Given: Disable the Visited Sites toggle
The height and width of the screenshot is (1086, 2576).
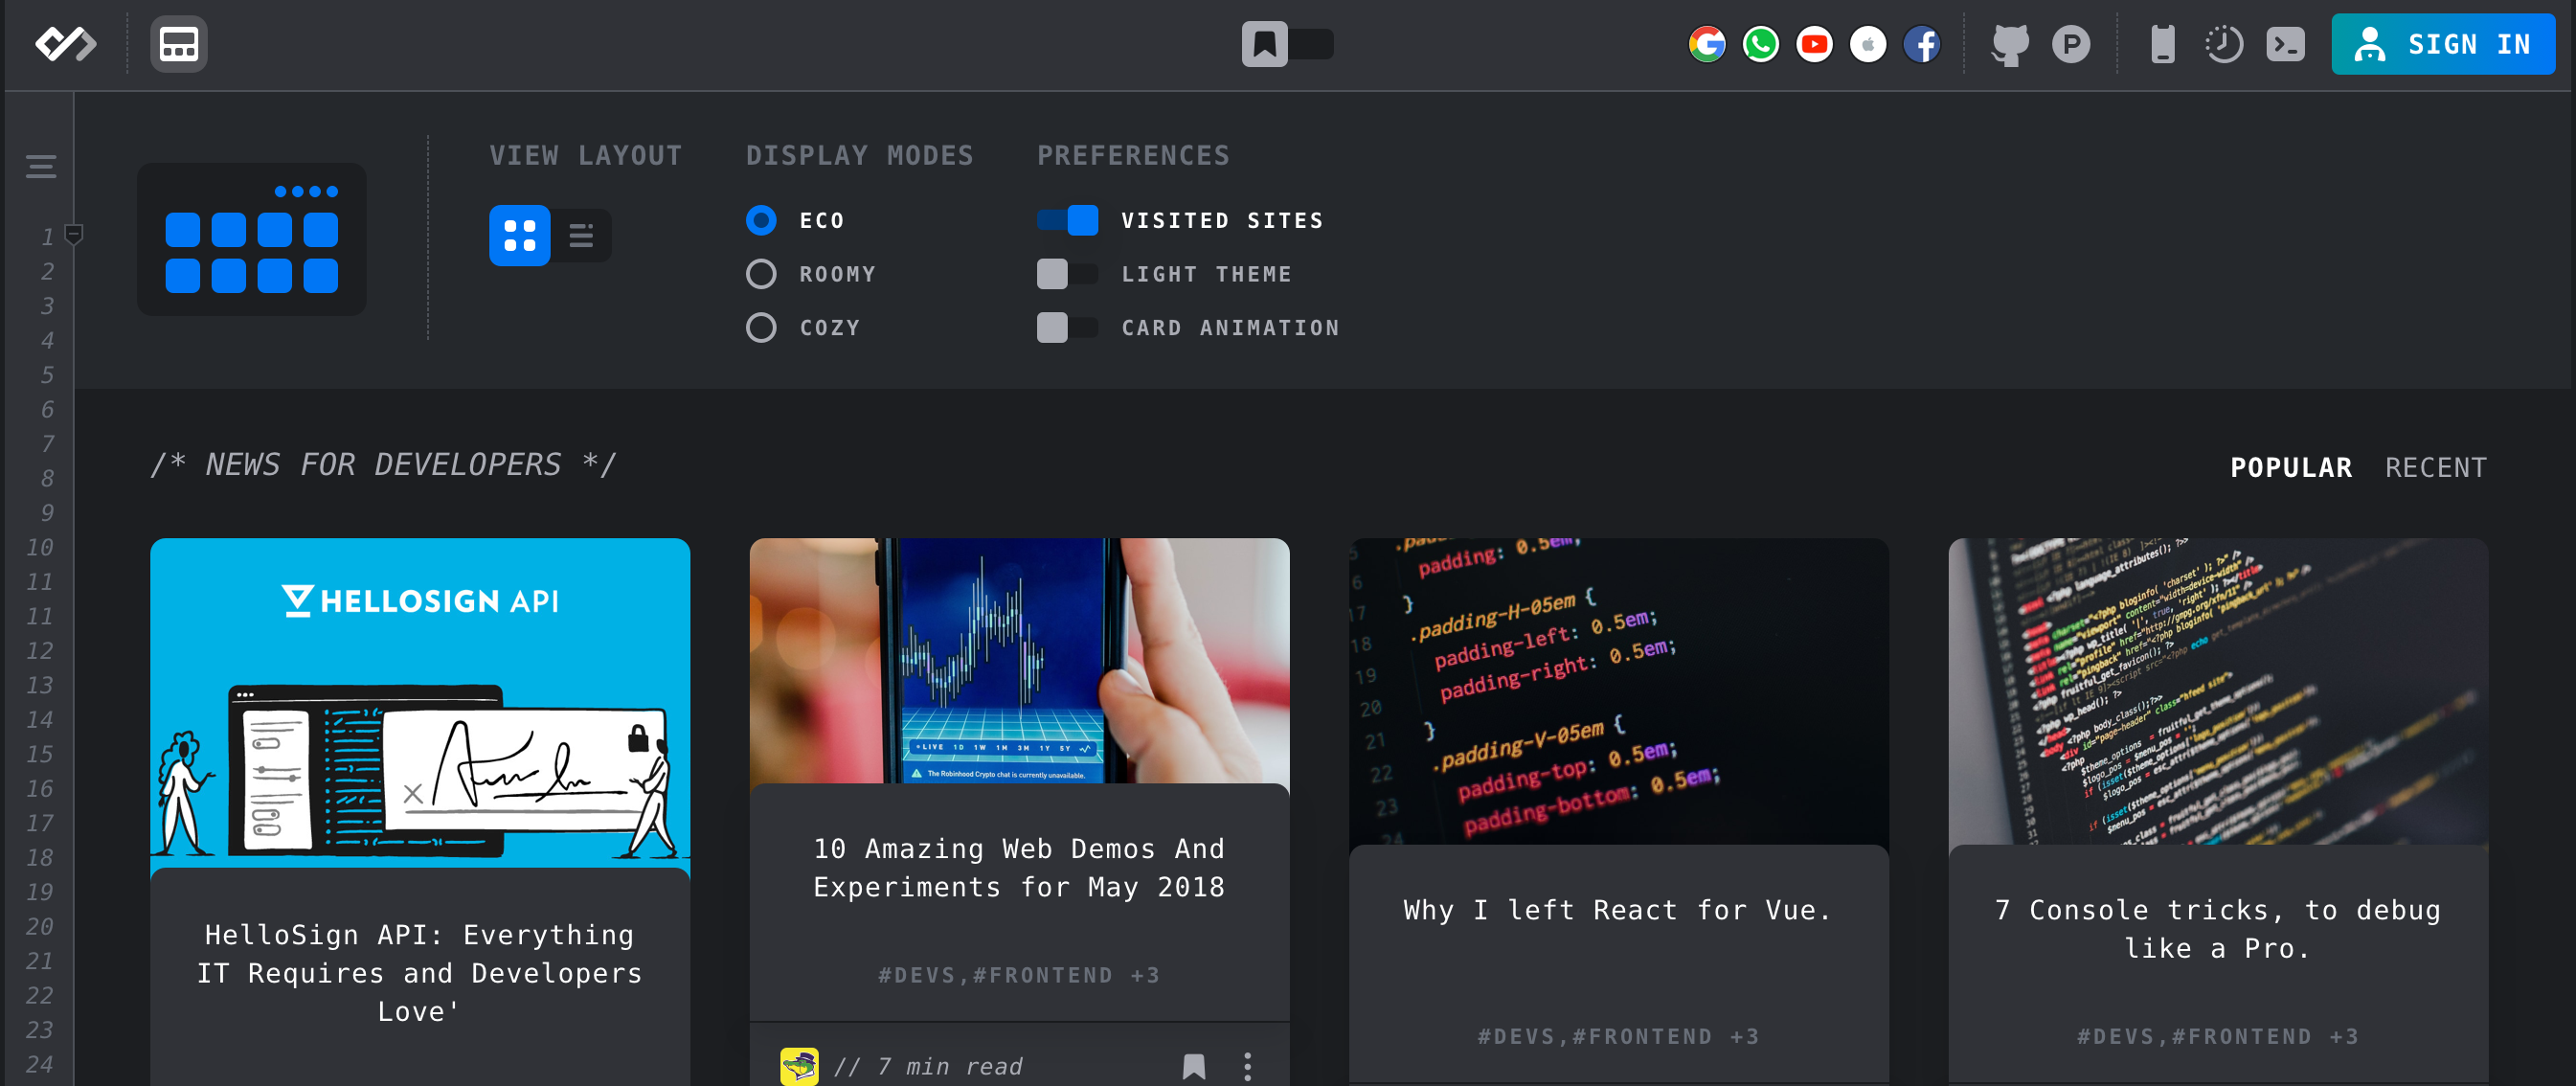Looking at the screenshot, I should pyautogui.click(x=1067, y=220).
